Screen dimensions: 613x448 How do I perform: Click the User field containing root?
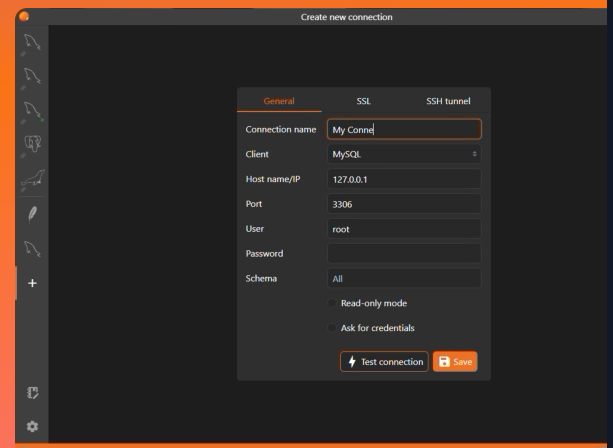click(x=404, y=229)
